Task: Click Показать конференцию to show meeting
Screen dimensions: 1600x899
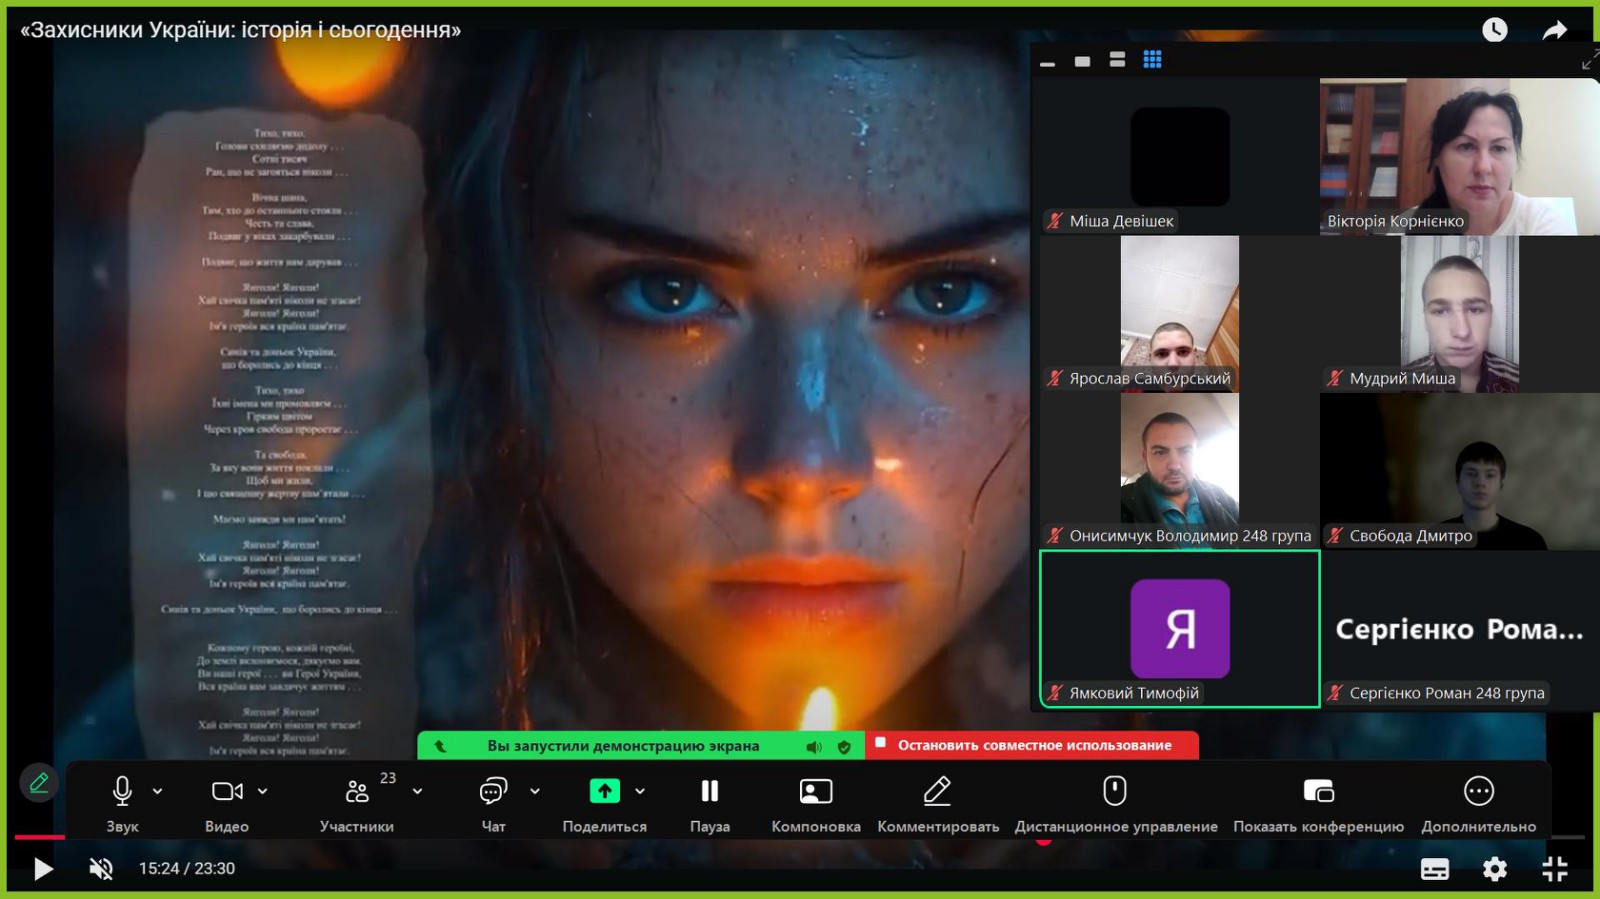Action: click(x=1318, y=791)
